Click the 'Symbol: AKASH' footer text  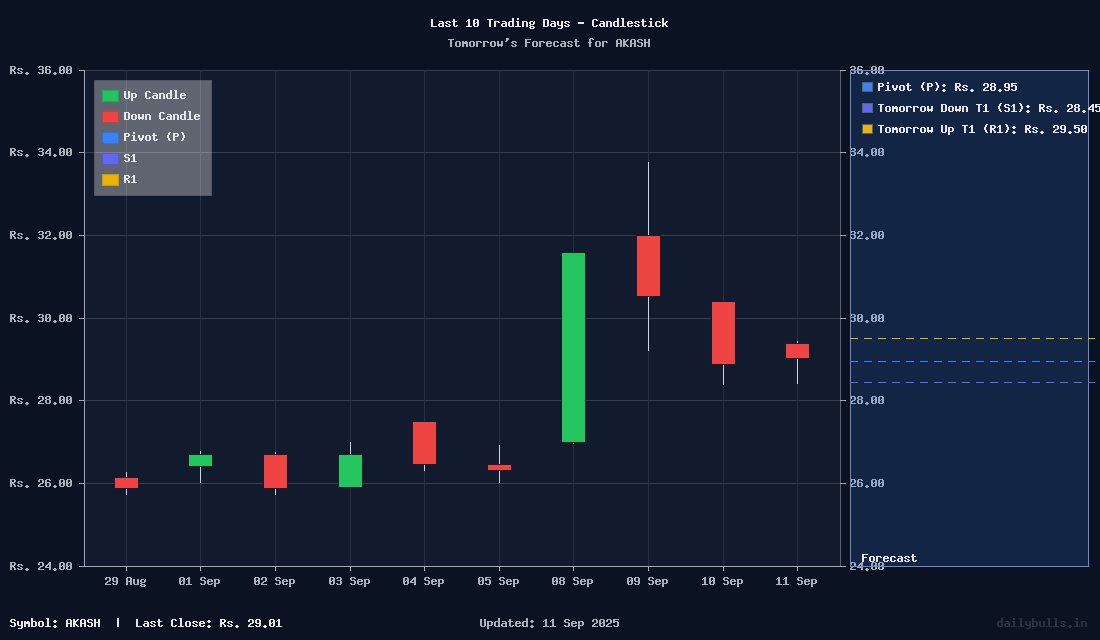point(55,623)
